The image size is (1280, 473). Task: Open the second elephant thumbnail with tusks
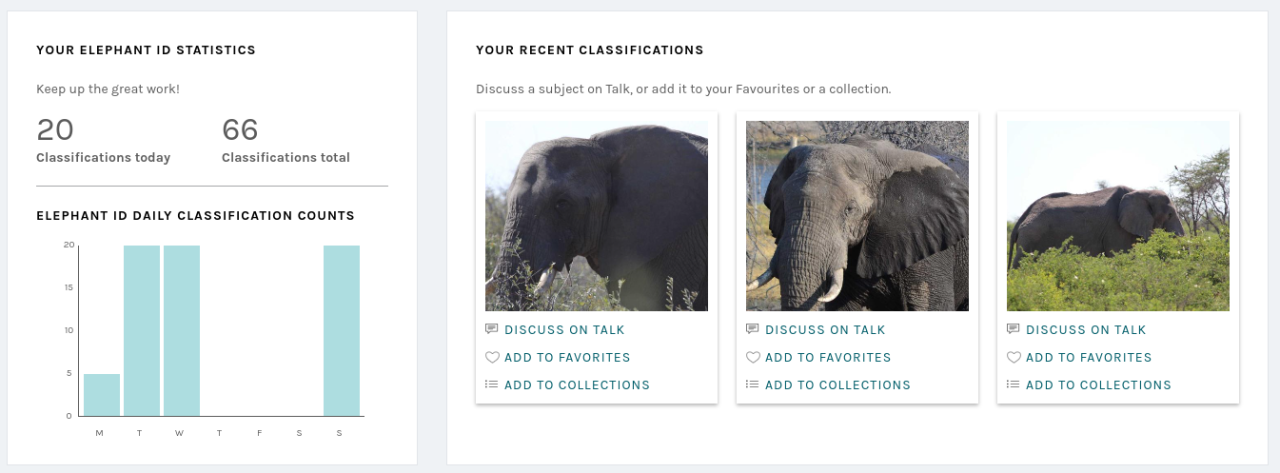[857, 216]
